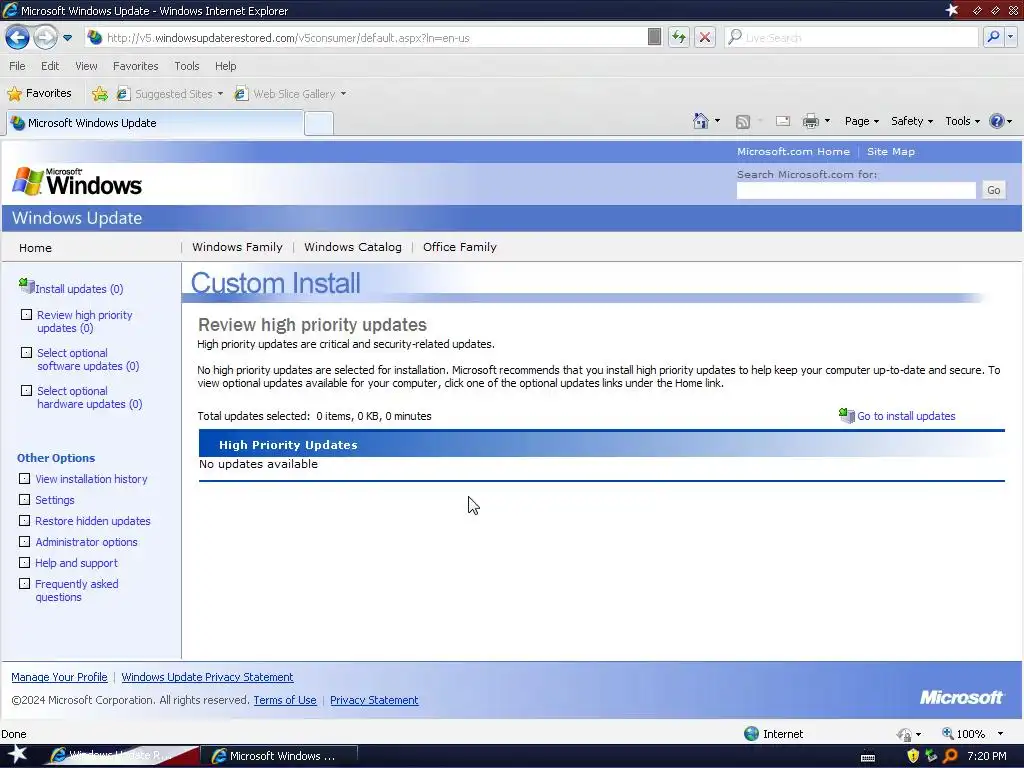Click the Favorites star button in the favorites bar
1024x768 pixels.
point(39,93)
